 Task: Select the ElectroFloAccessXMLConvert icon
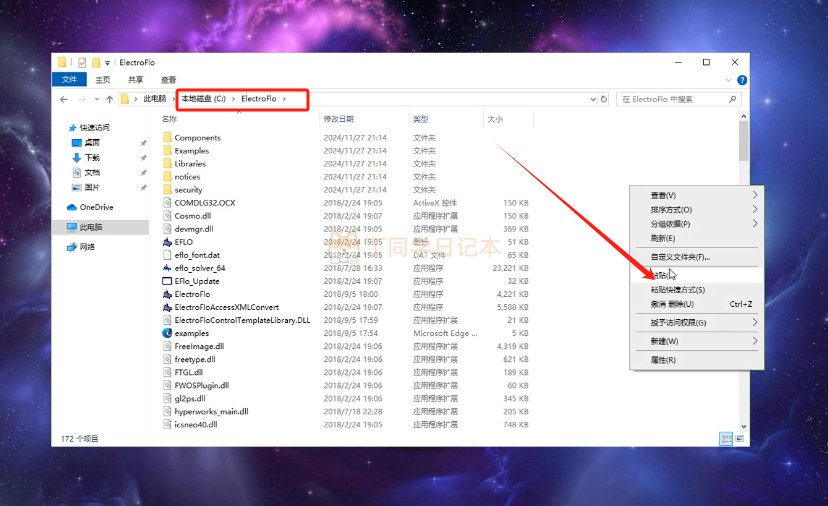pos(167,307)
